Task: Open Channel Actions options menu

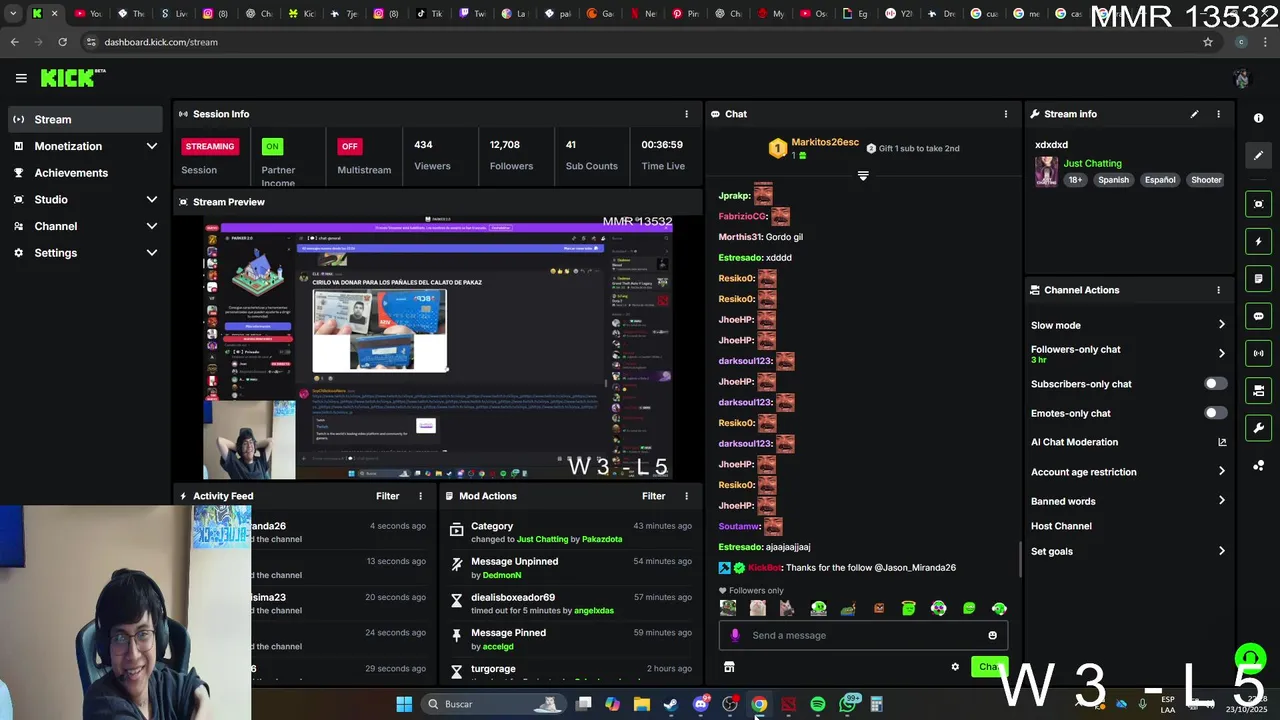Action: (x=1218, y=290)
